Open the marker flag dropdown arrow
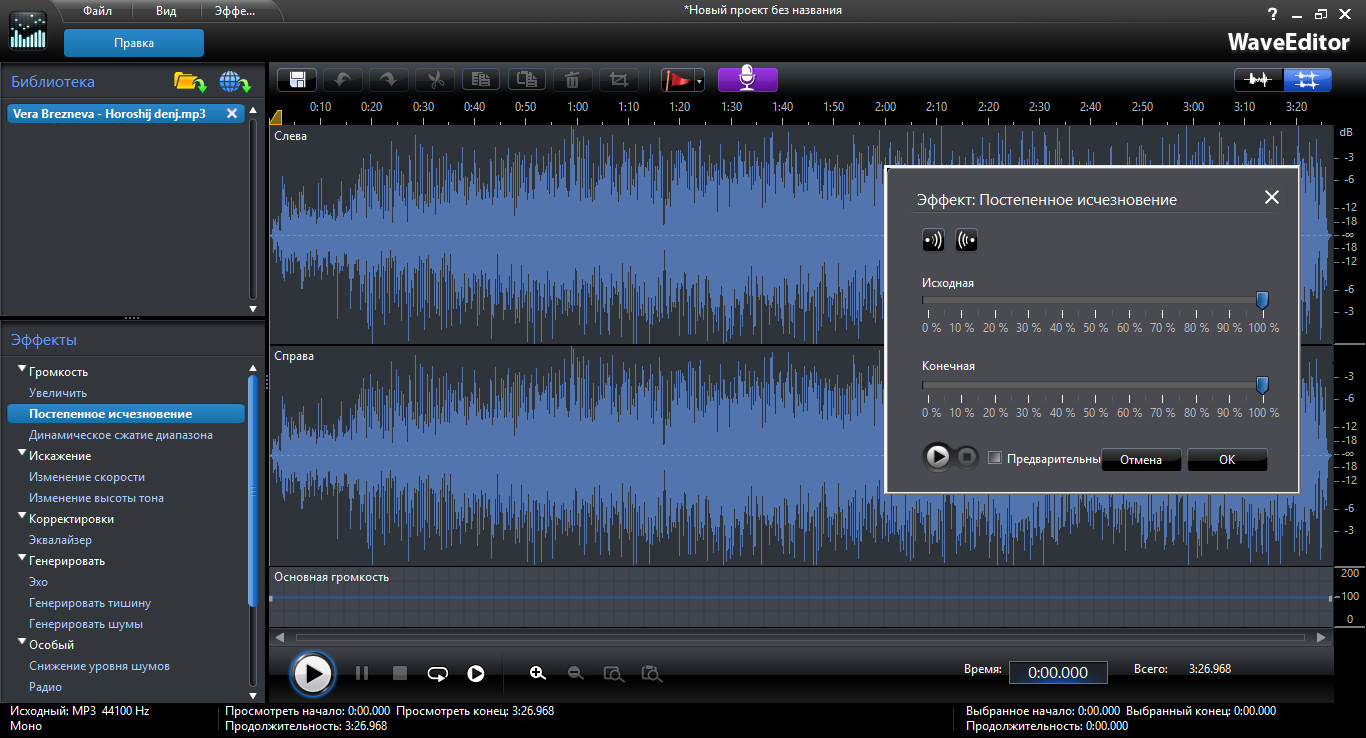 700,81
